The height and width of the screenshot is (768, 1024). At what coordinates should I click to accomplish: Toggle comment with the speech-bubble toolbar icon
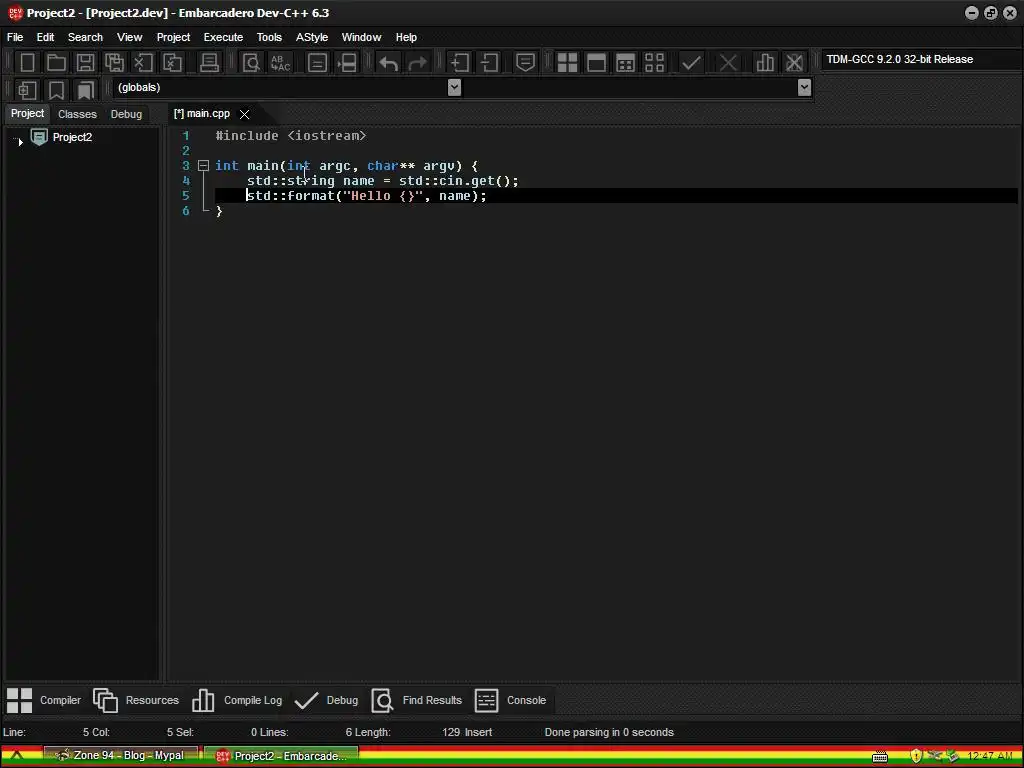pyautogui.click(x=525, y=63)
